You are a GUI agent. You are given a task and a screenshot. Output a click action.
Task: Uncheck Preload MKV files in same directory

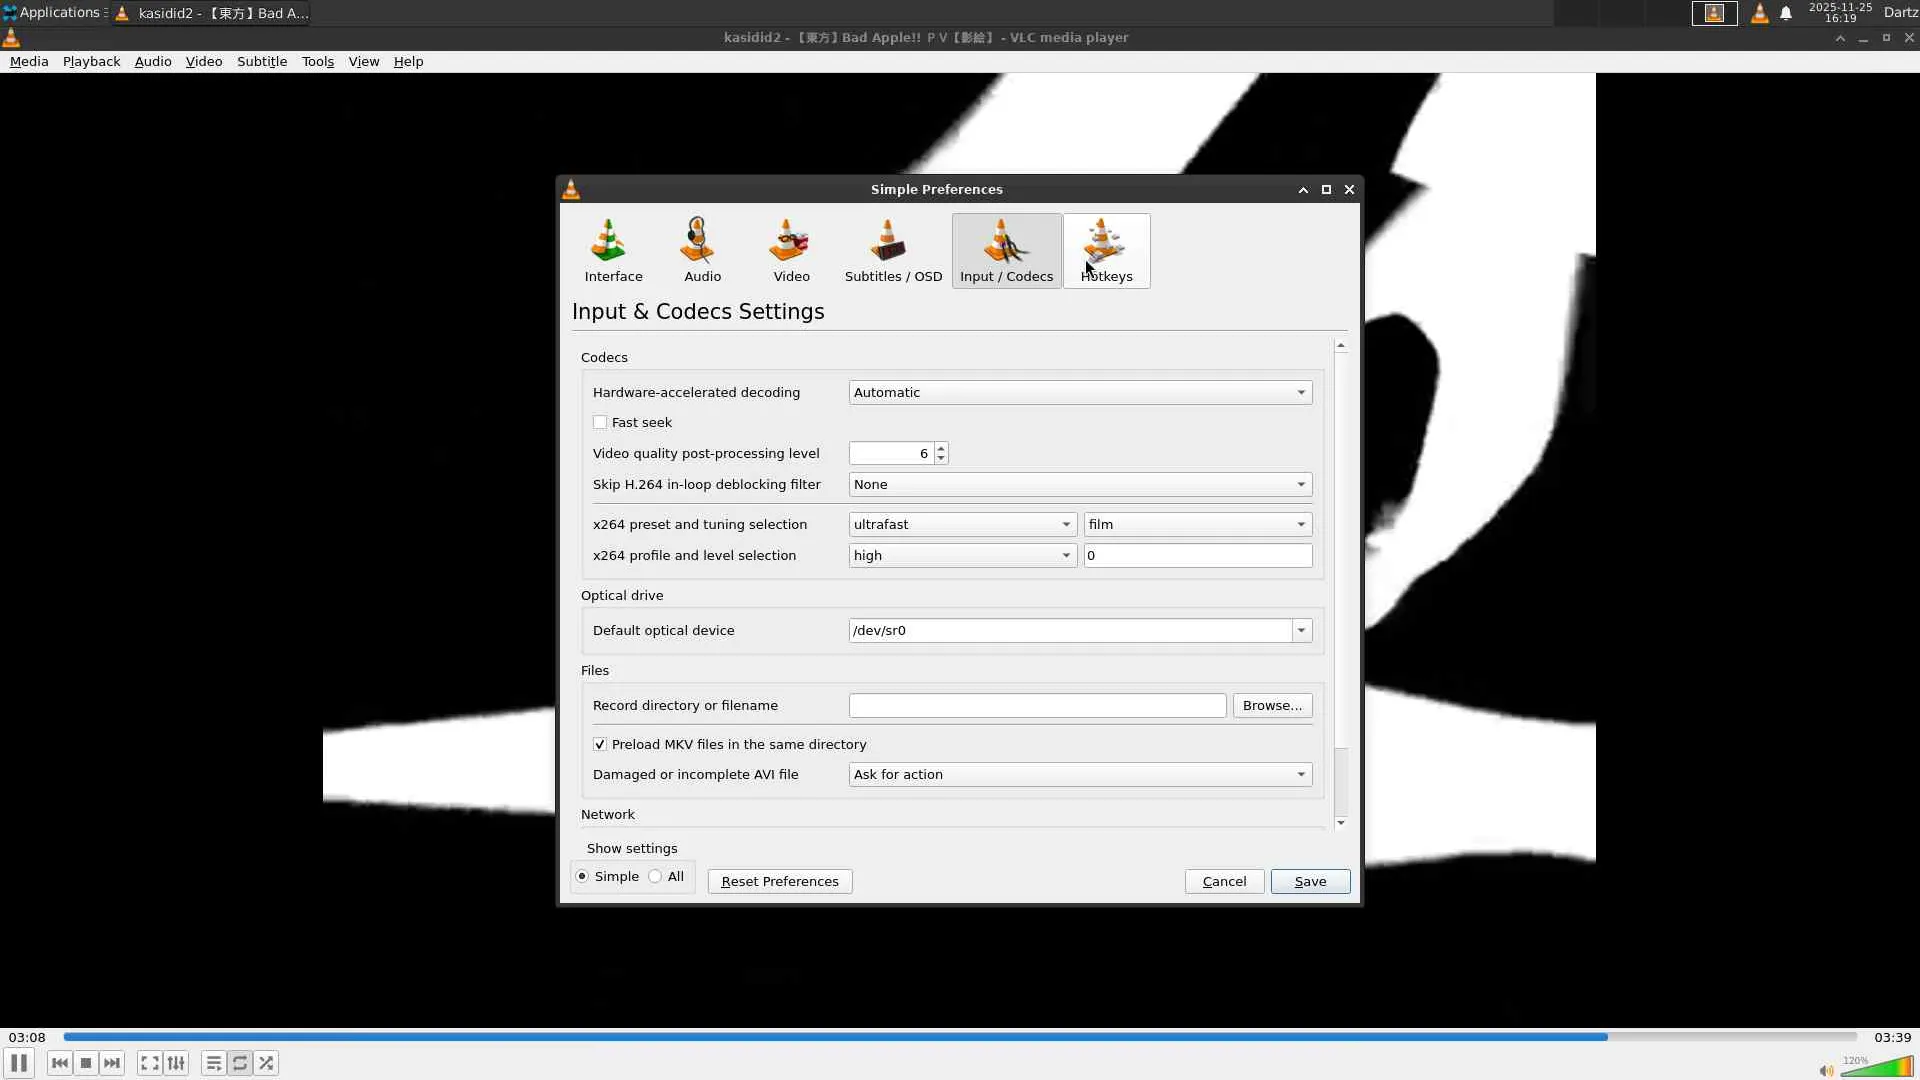pyautogui.click(x=600, y=745)
